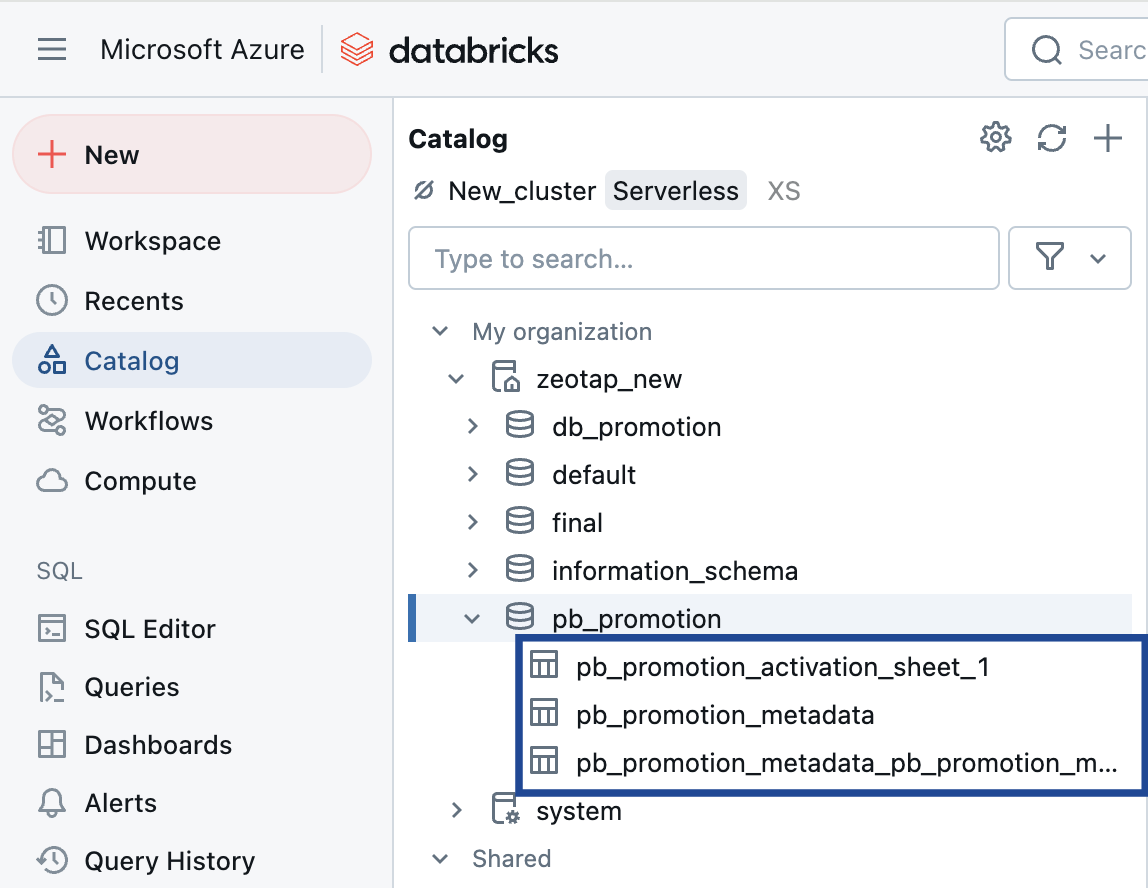Click the system catalog icon
This screenshot has width=1148, height=888.
[506, 810]
